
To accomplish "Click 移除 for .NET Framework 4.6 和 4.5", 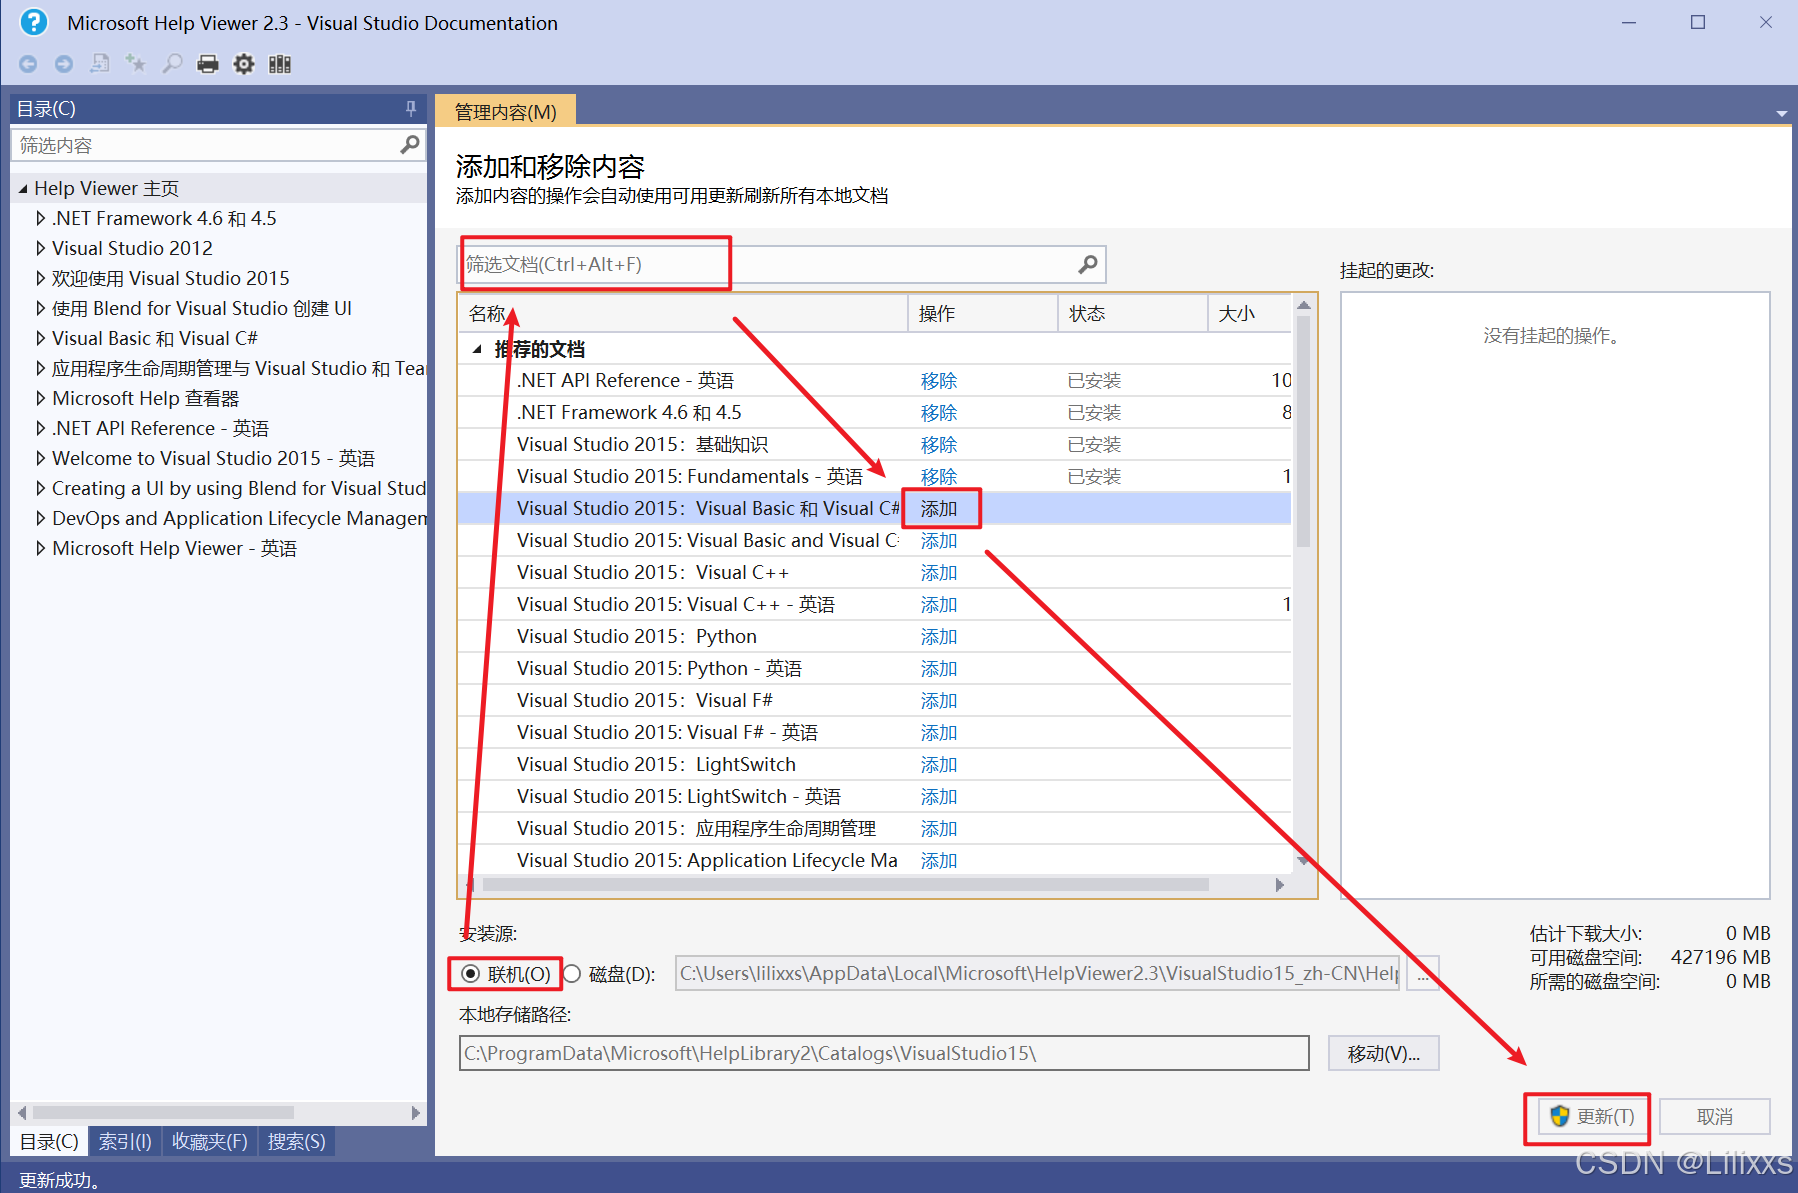I will [939, 412].
